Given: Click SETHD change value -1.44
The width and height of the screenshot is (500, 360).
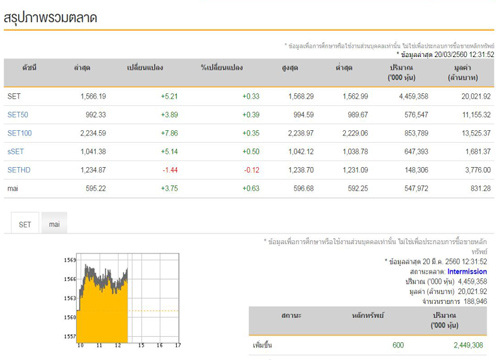Looking at the screenshot, I should [x=170, y=170].
